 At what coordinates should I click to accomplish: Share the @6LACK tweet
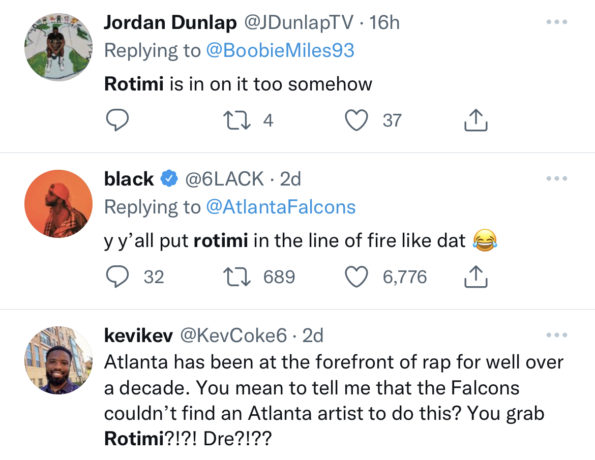pyautogui.click(x=476, y=276)
